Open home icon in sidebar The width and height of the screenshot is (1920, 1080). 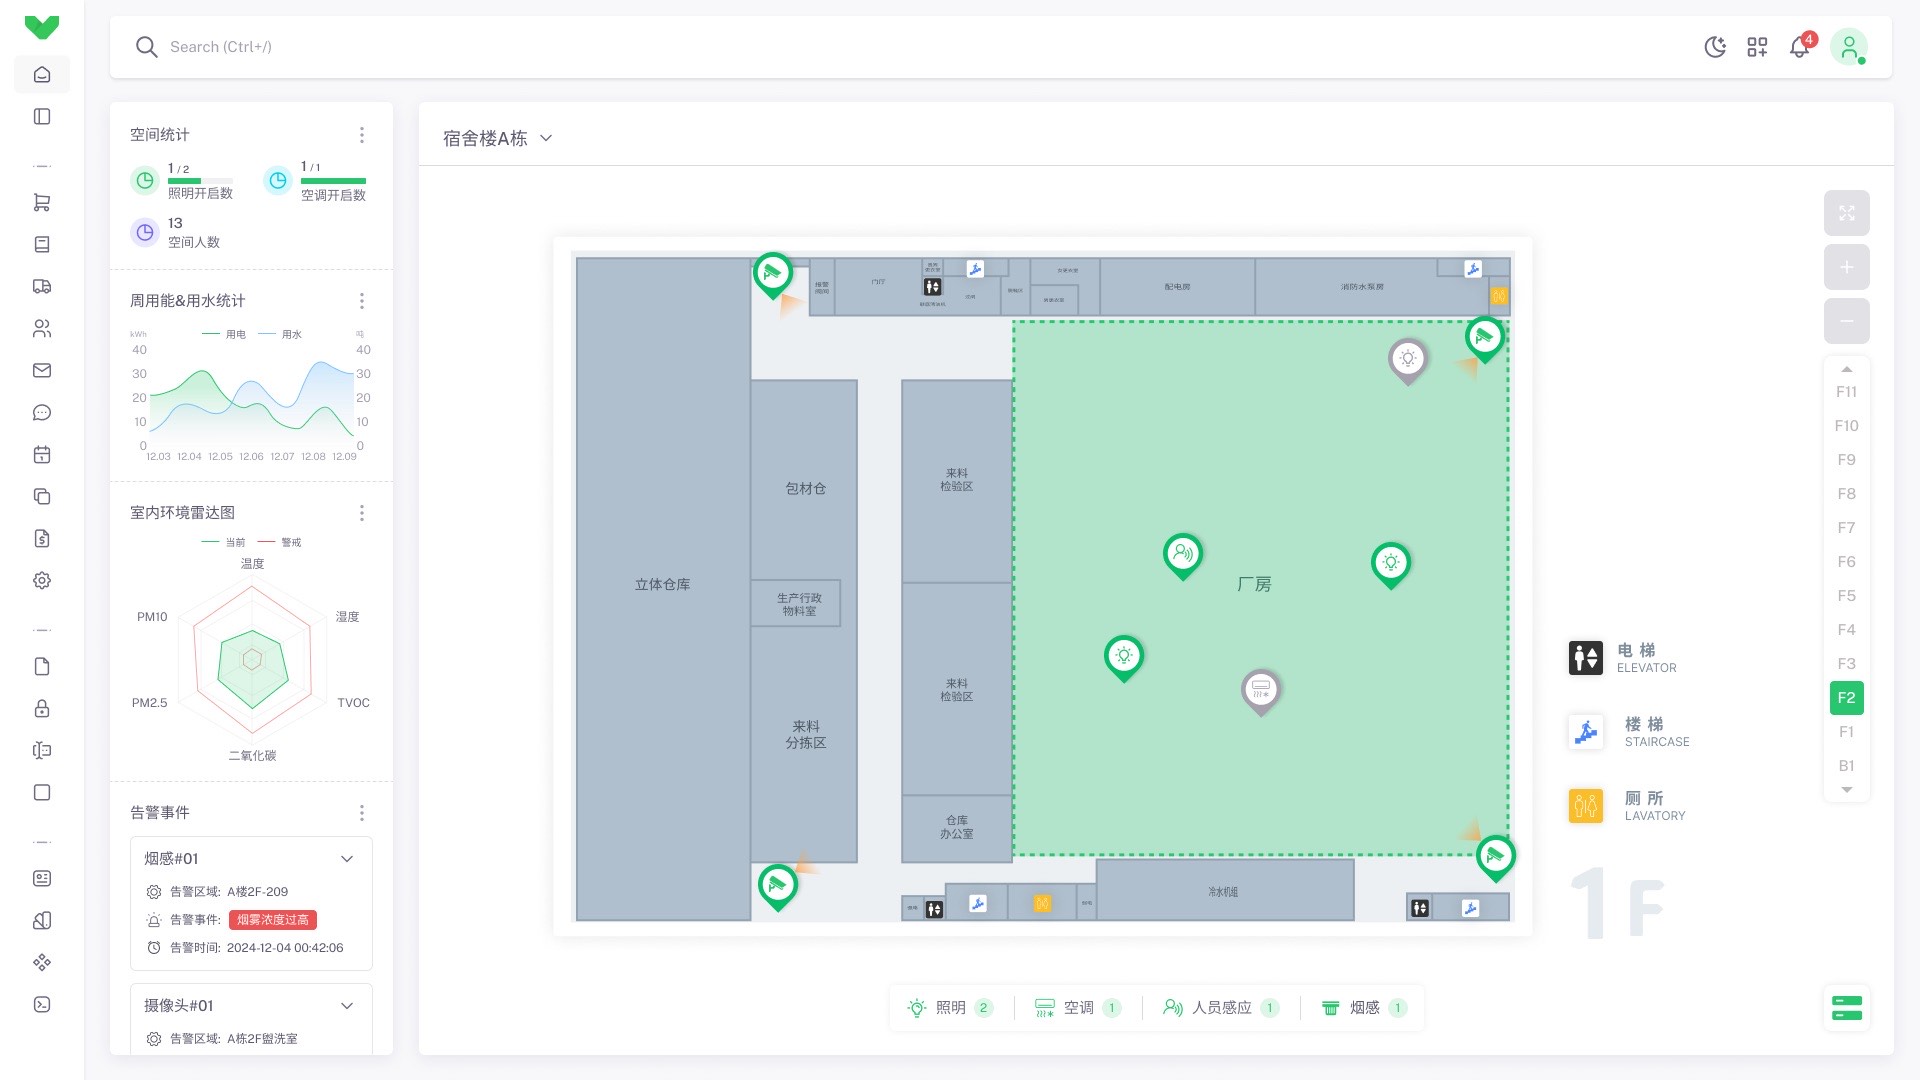pyautogui.click(x=42, y=74)
